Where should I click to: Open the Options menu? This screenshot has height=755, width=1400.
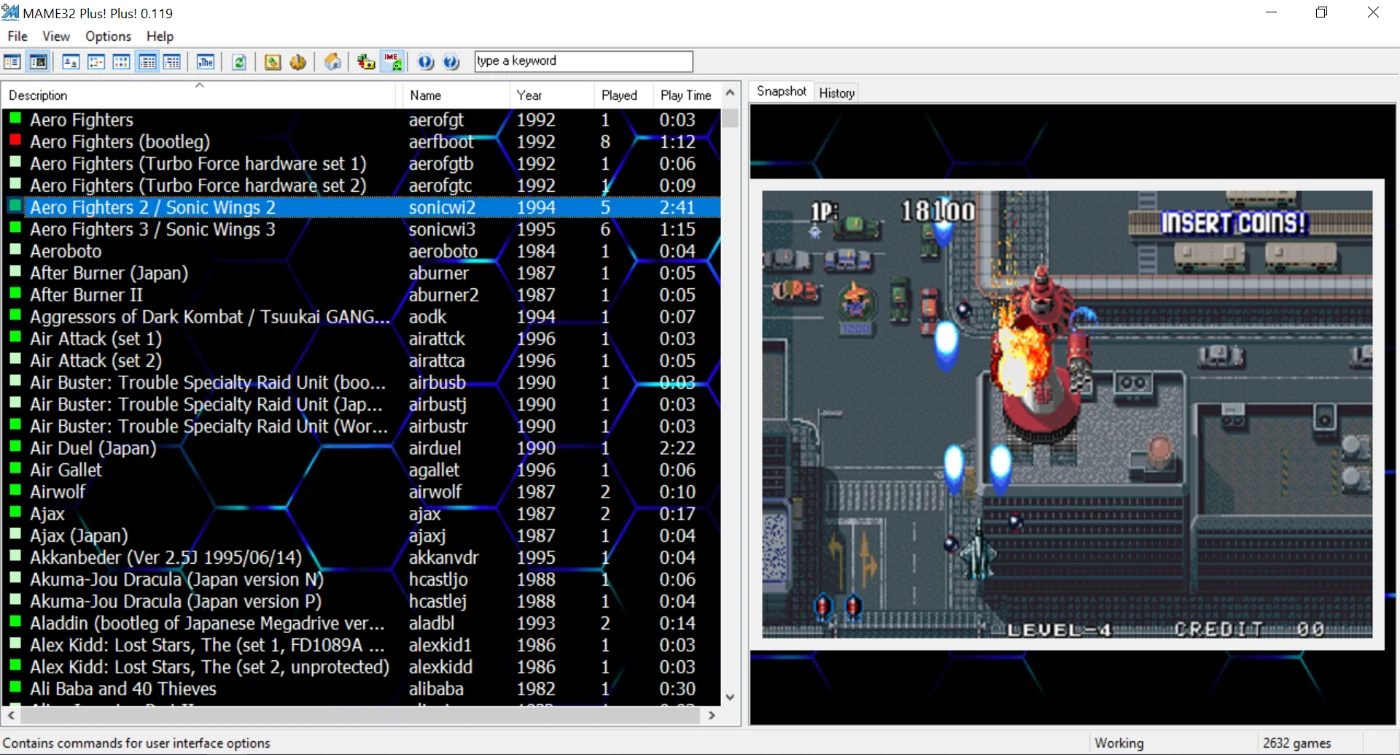(108, 36)
